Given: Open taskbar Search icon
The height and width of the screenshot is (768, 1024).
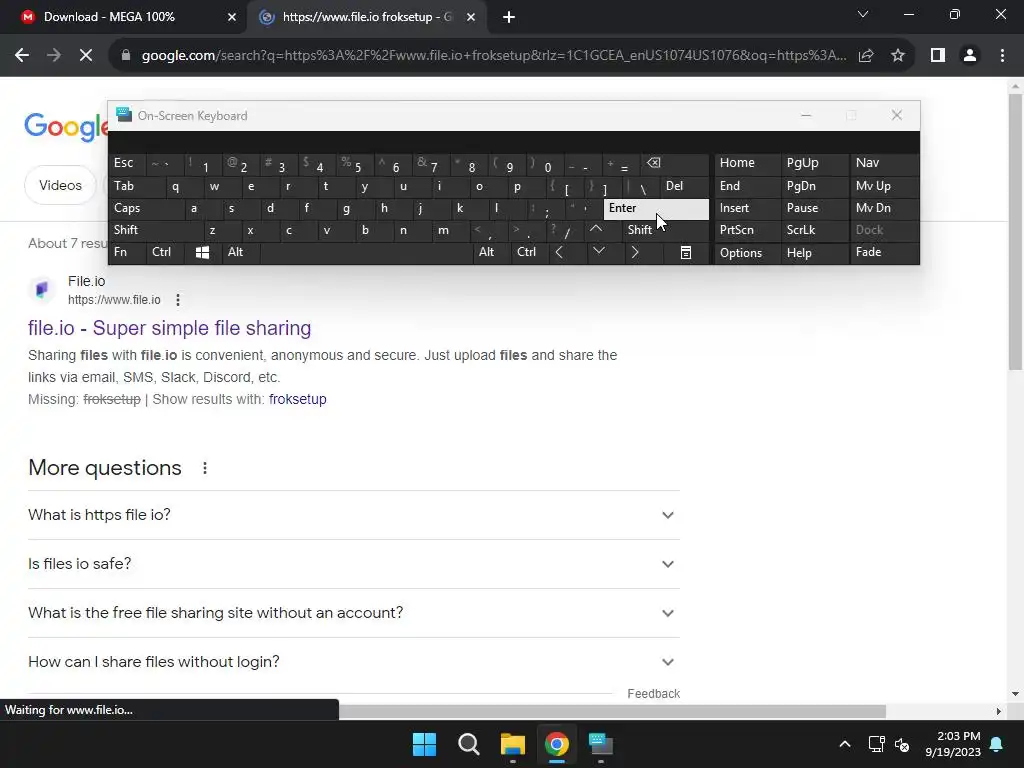Looking at the screenshot, I should [468, 744].
